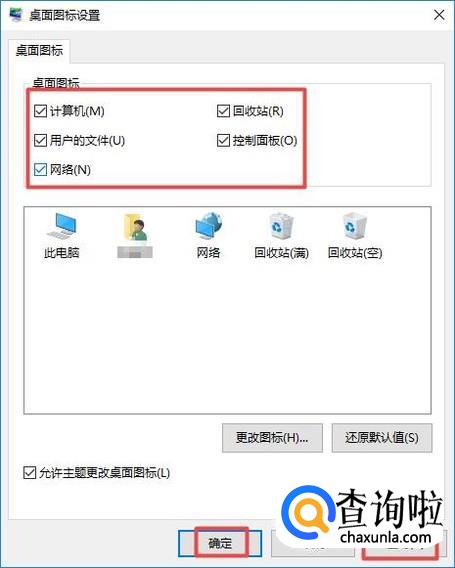Click the dialog's title bar monitor icon
Image resolution: width=455 pixels, height=568 pixels.
[x=16, y=14]
